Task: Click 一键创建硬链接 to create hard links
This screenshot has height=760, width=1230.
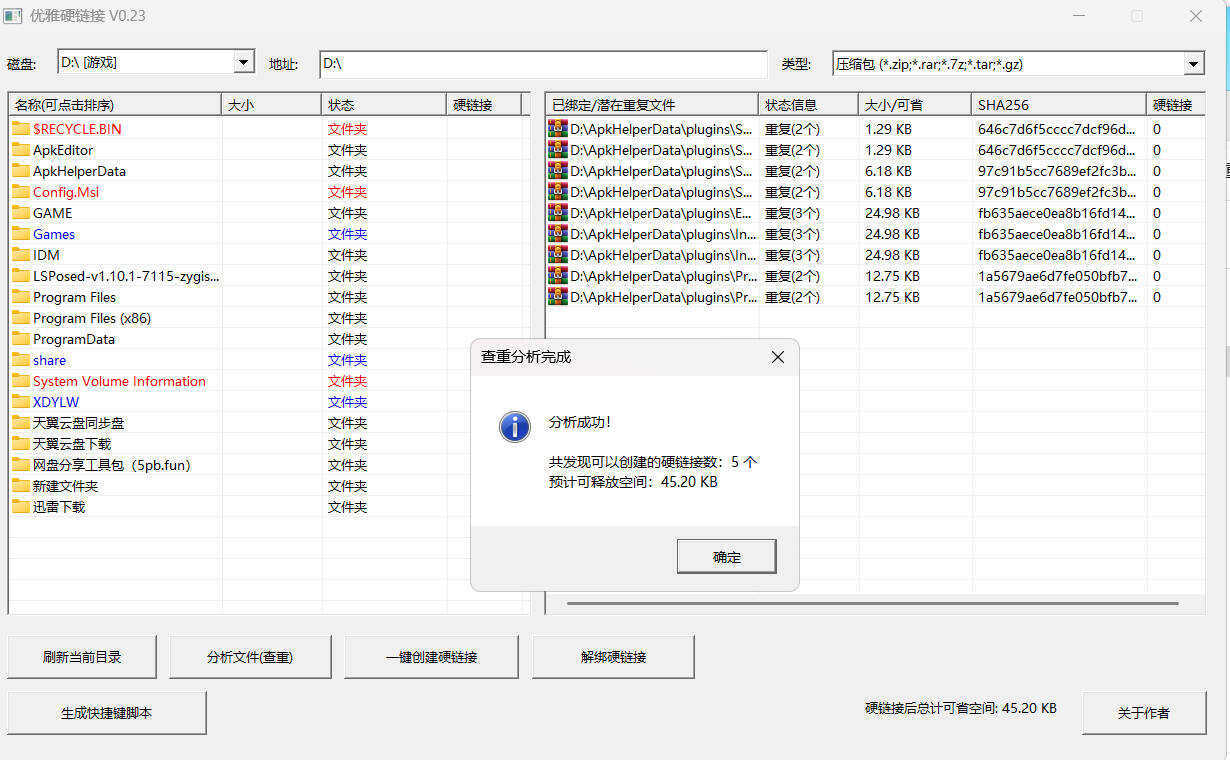Action: [x=431, y=656]
